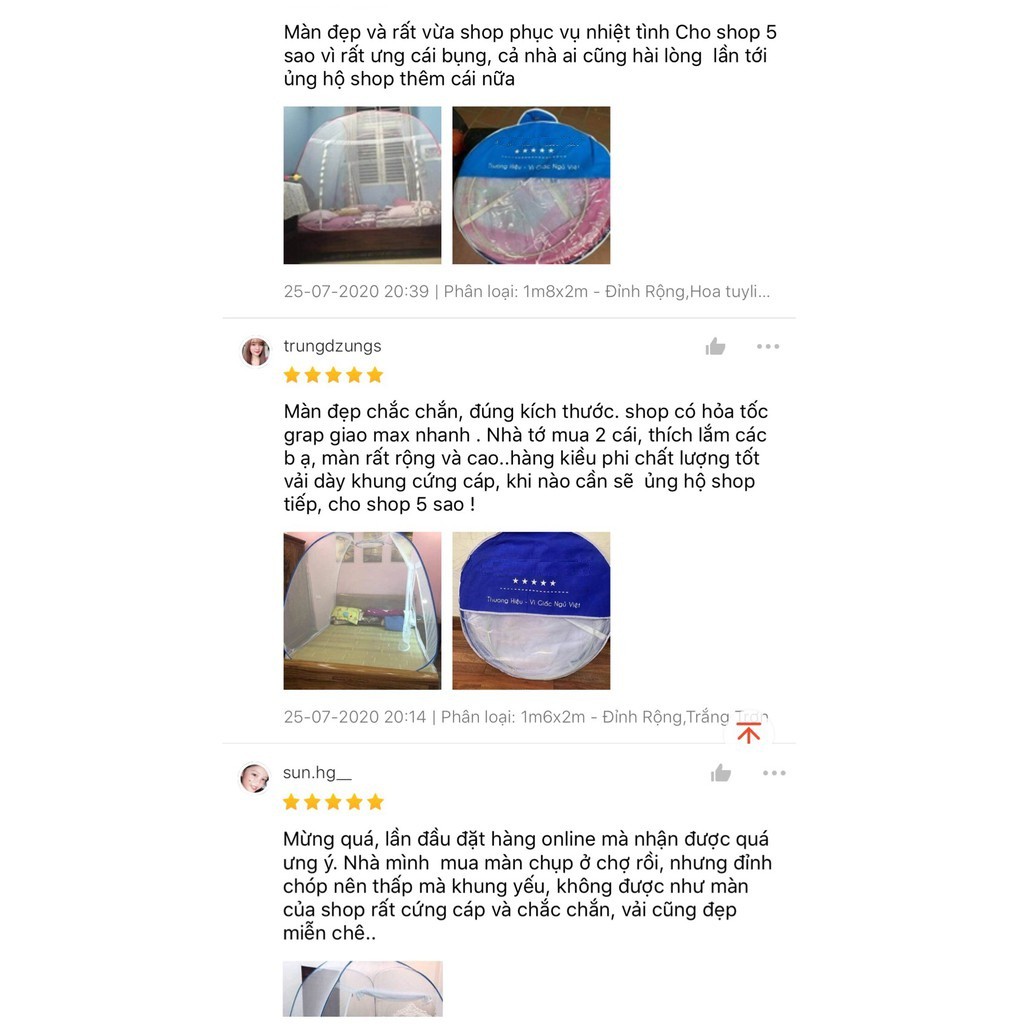This screenshot has width=1024, height=1024.
Task: Click the 1m6x2m Đỉnh Rộng variant text
Action: [x=604, y=717]
